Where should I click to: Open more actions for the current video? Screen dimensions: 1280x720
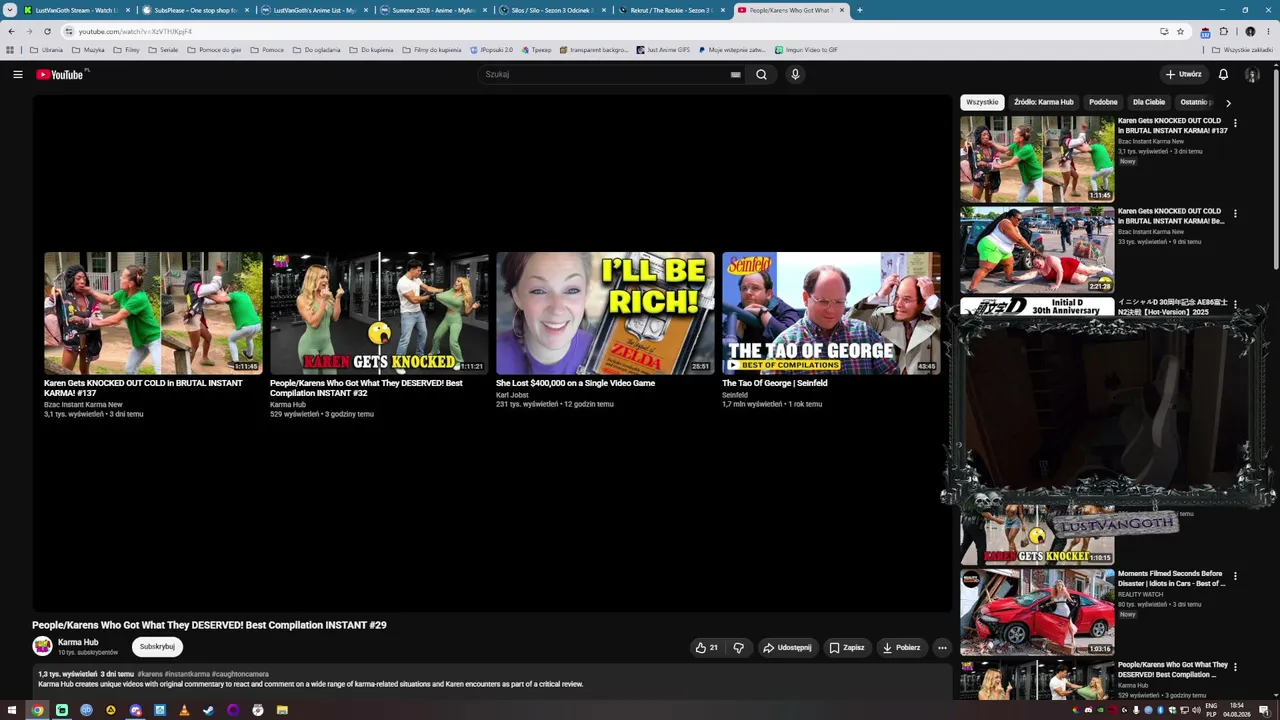(942, 647)
